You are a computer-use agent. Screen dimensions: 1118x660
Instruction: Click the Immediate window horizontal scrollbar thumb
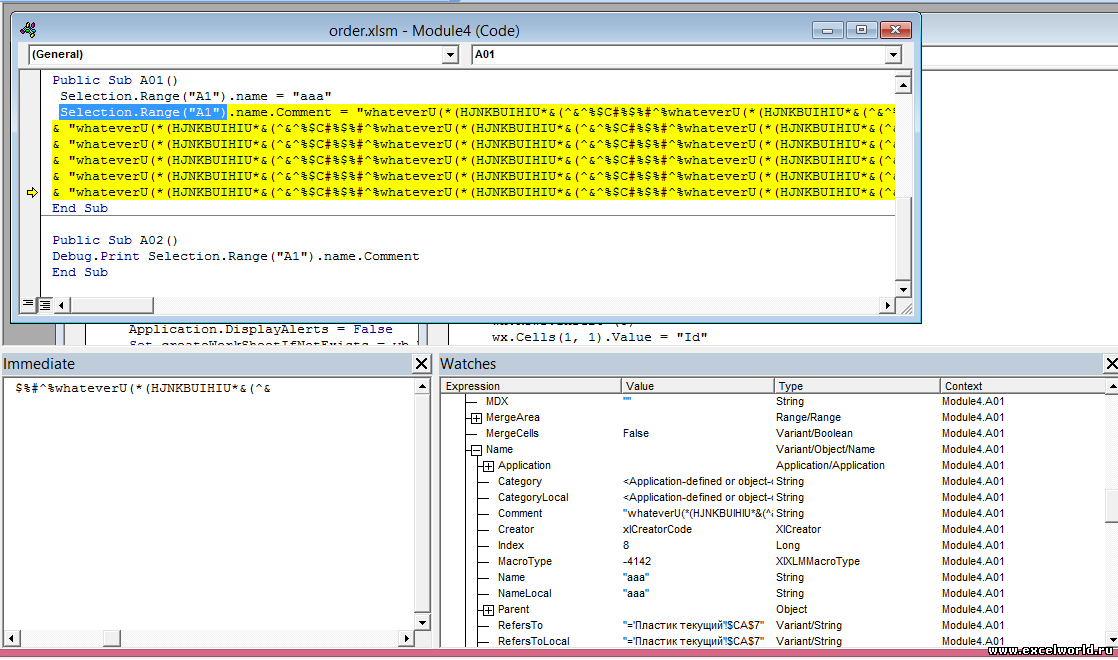click(x=111, y=638)
